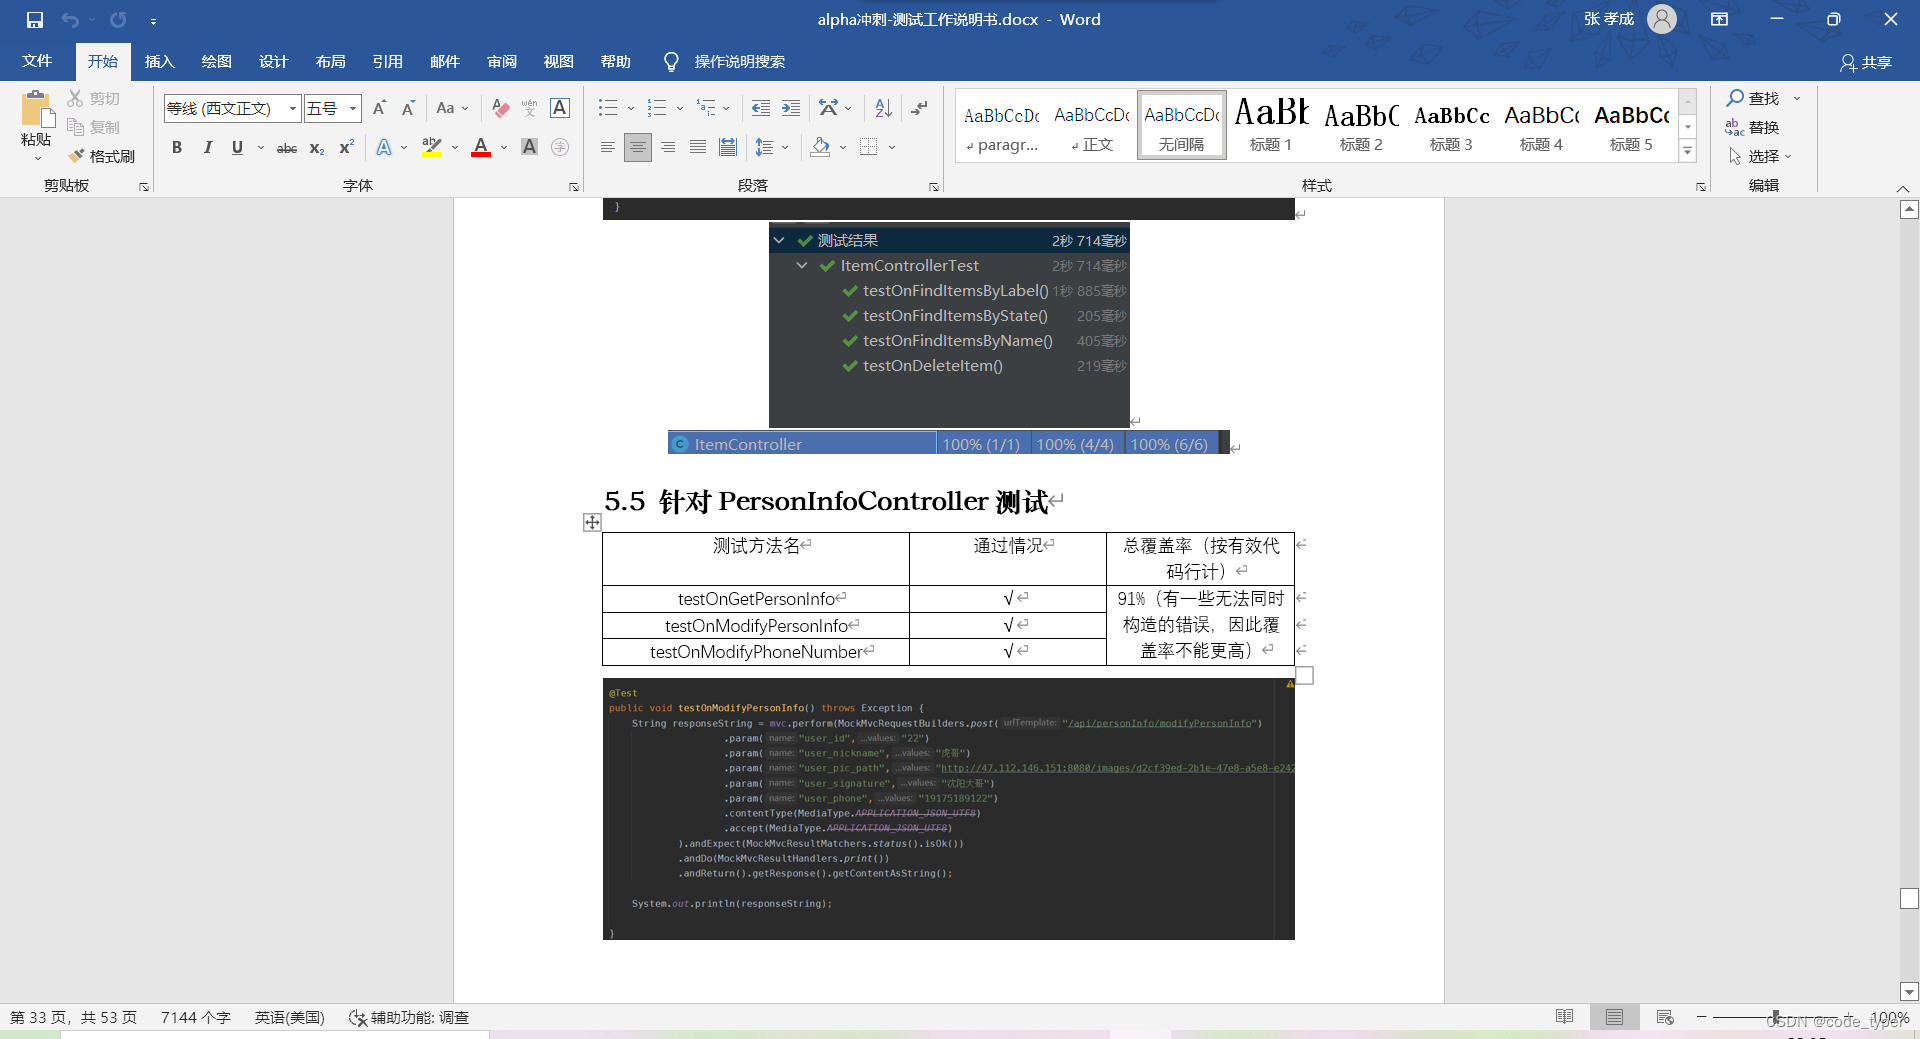Open the File (文件) tab

[37, 62]
